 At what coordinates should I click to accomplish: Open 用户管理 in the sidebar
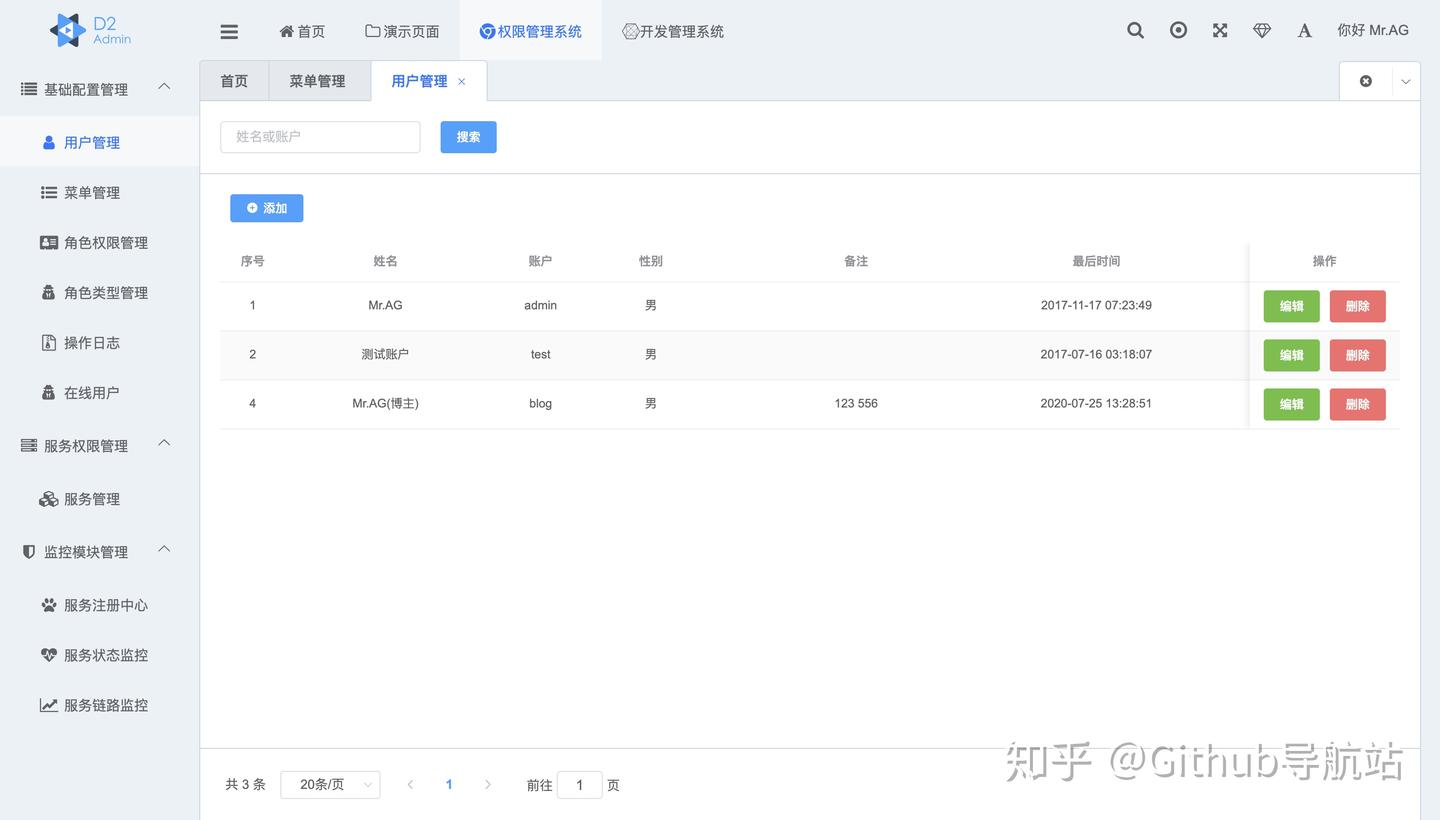pos(100,142)
